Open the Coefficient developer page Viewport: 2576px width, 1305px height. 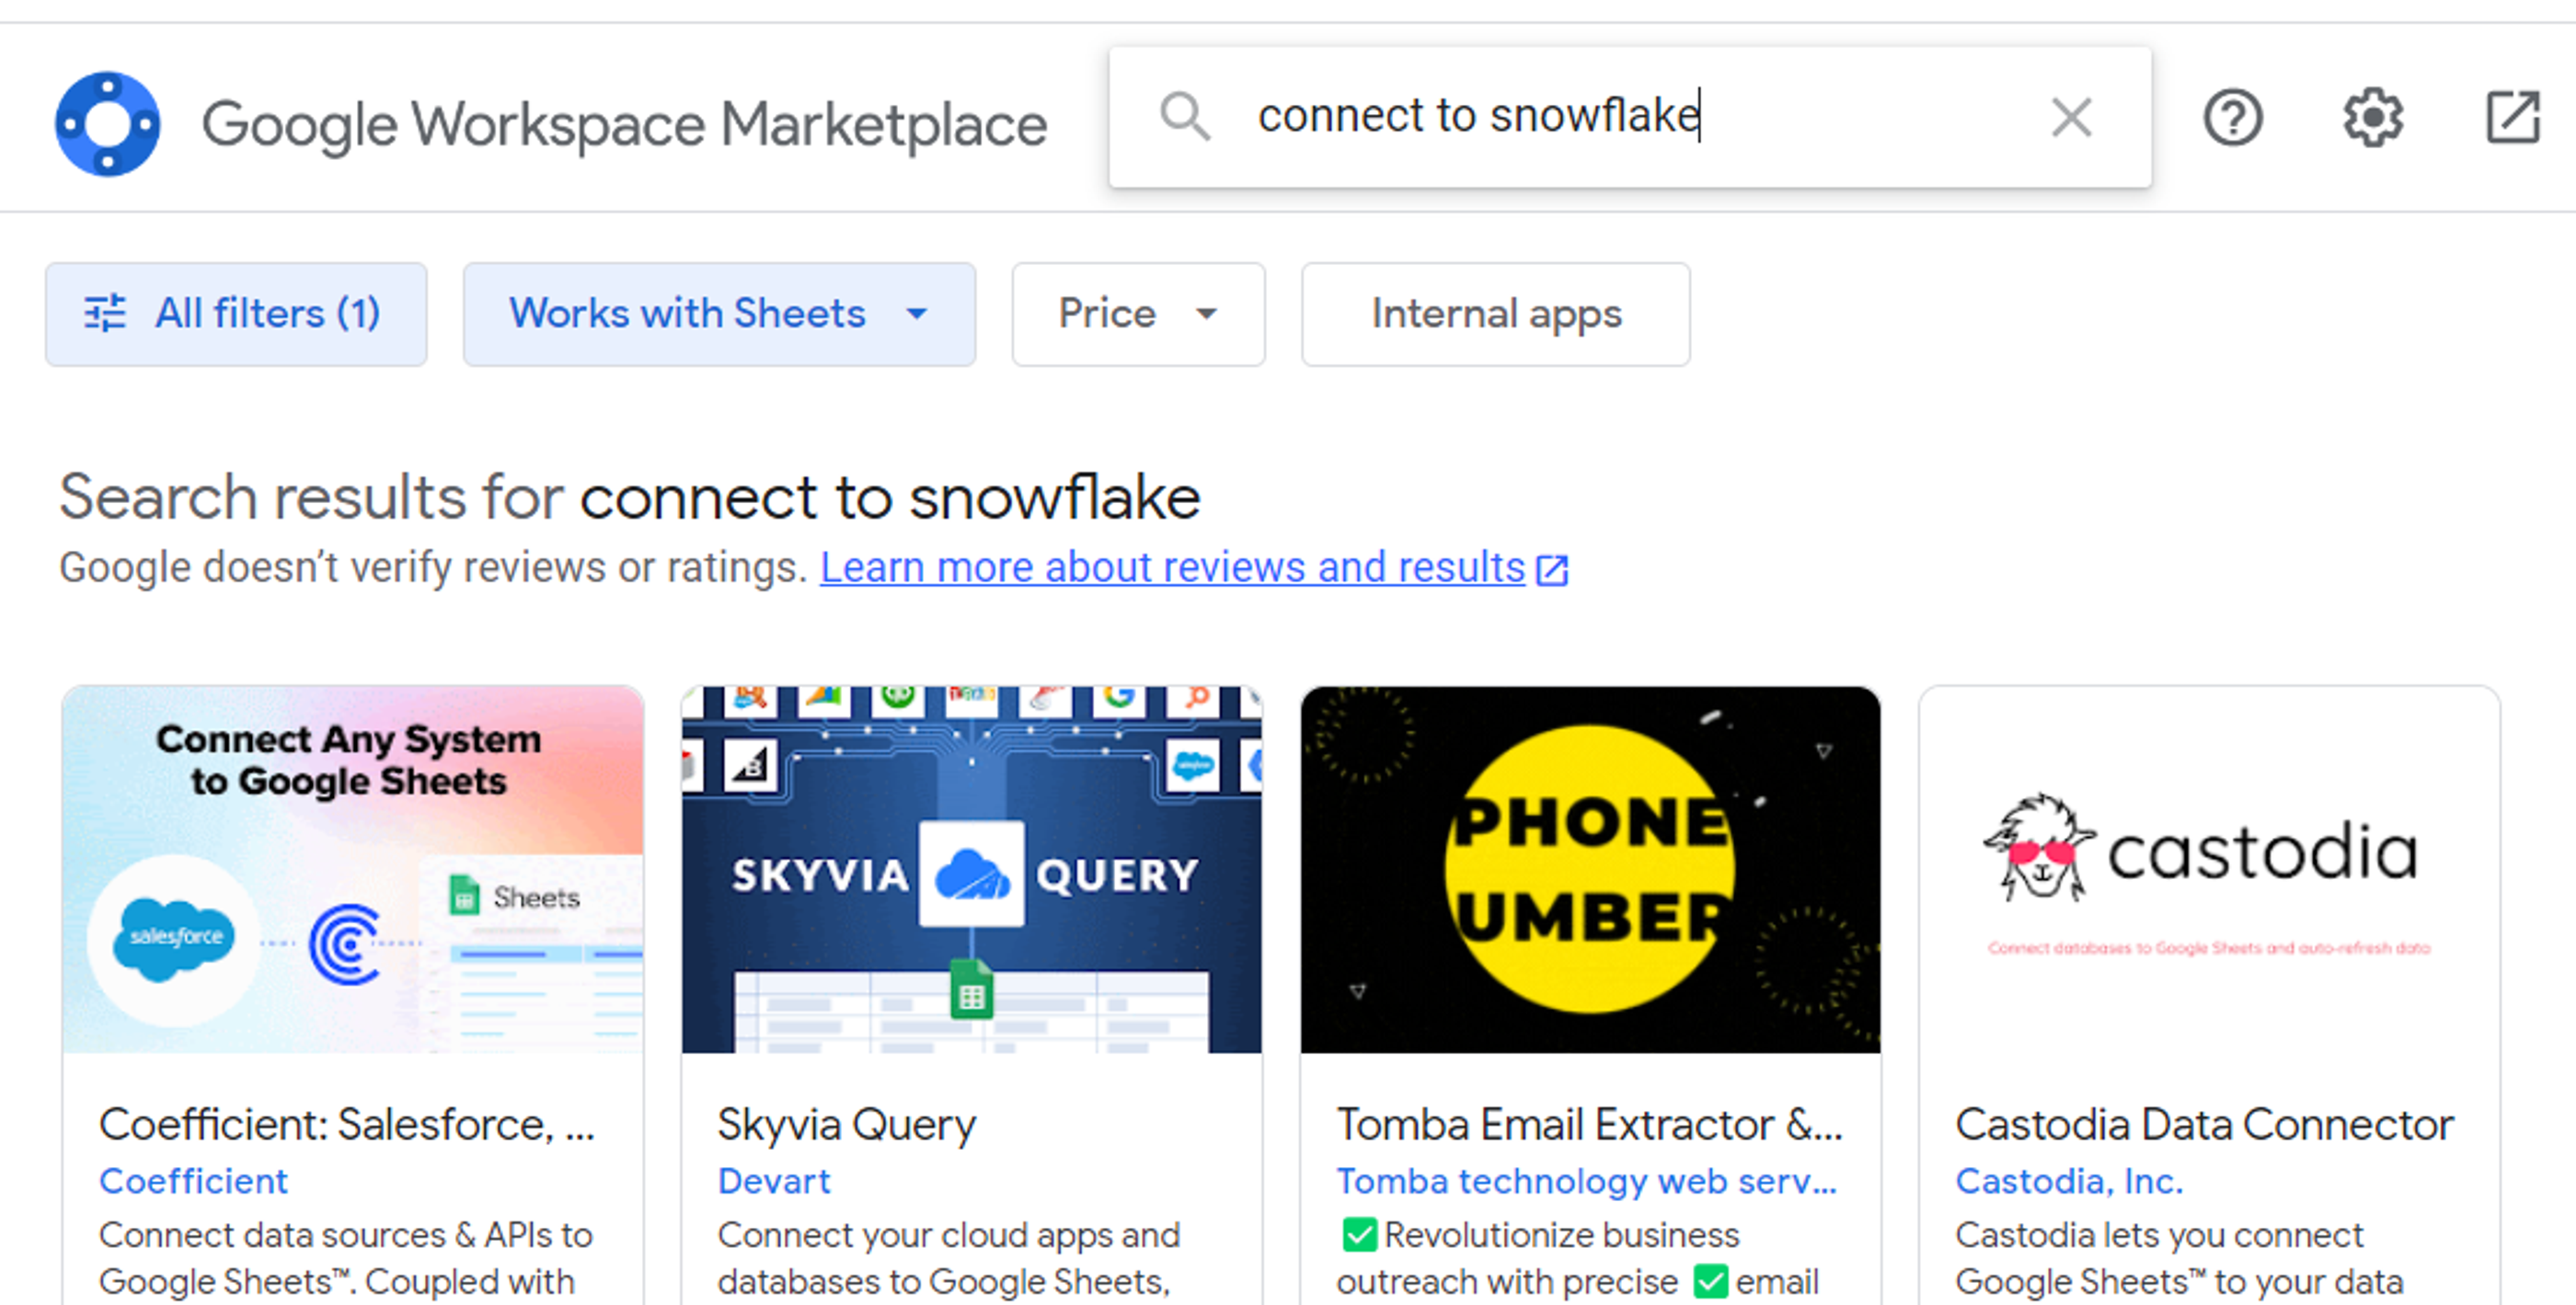tap(193, 1180)
